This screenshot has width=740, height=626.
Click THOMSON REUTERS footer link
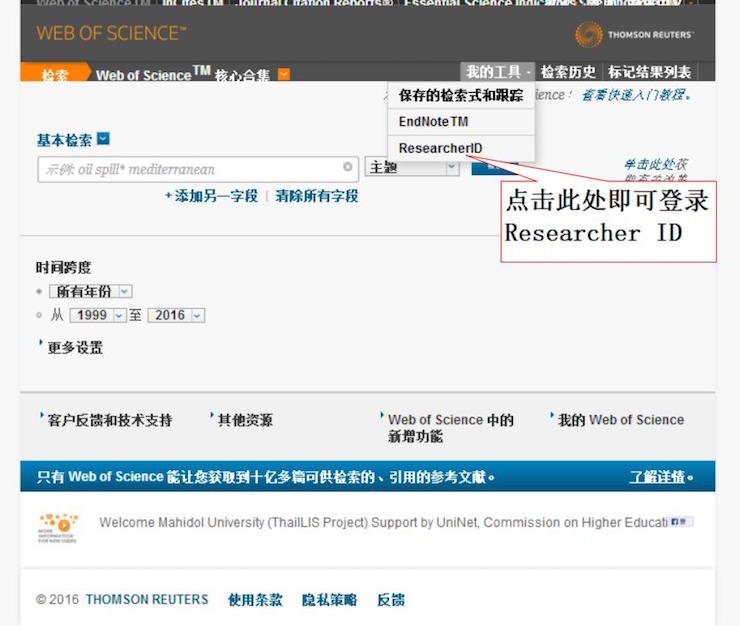[147, 600]
